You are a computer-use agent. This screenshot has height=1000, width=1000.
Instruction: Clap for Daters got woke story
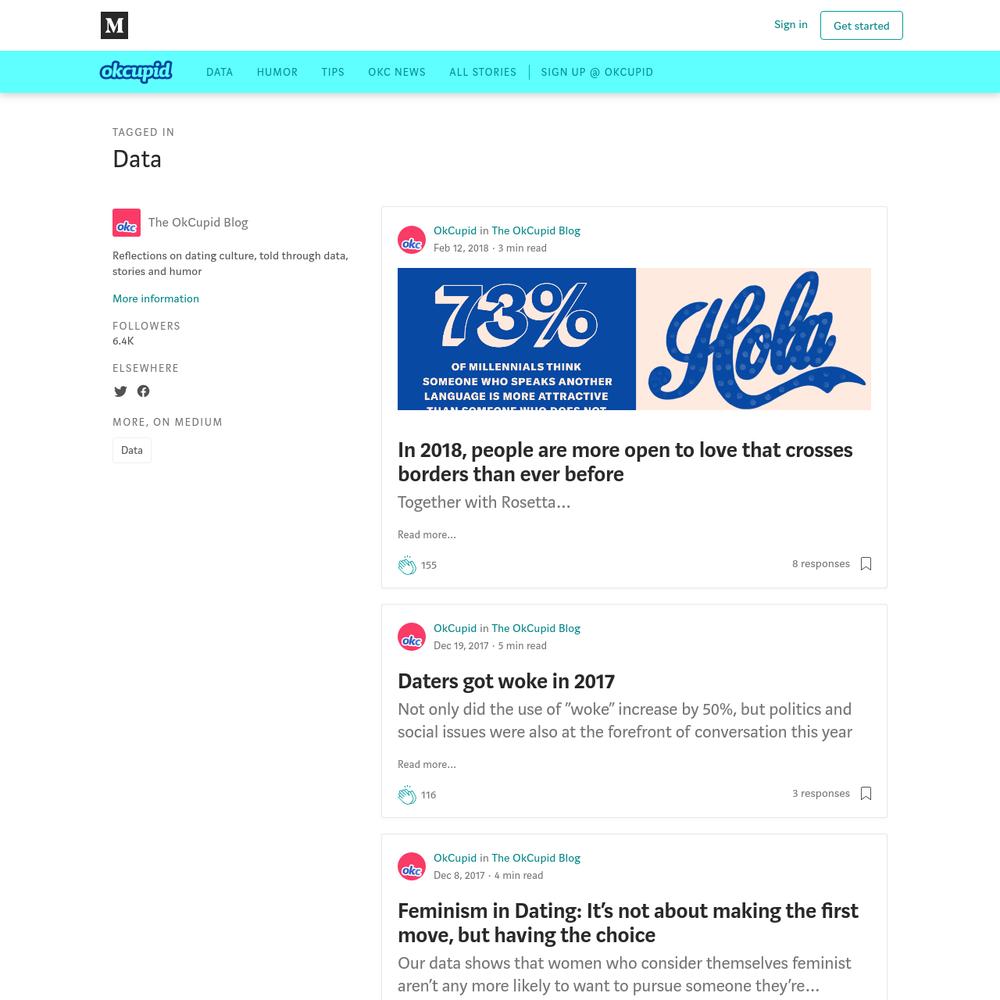click(407, 794)
